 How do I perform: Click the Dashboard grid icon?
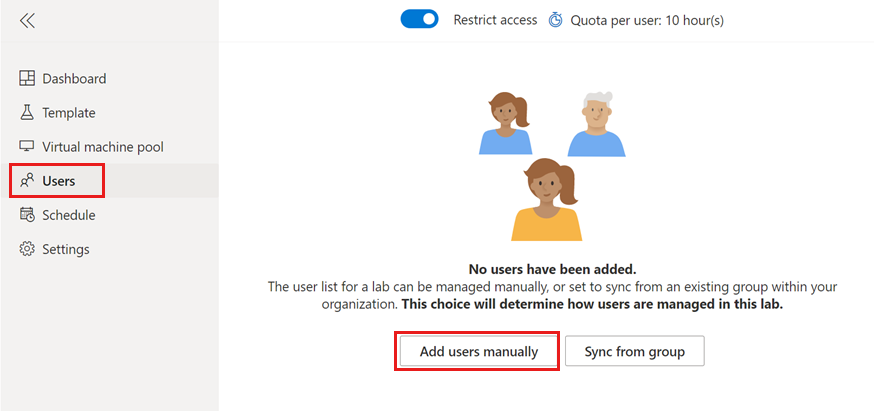click(27, 79)
